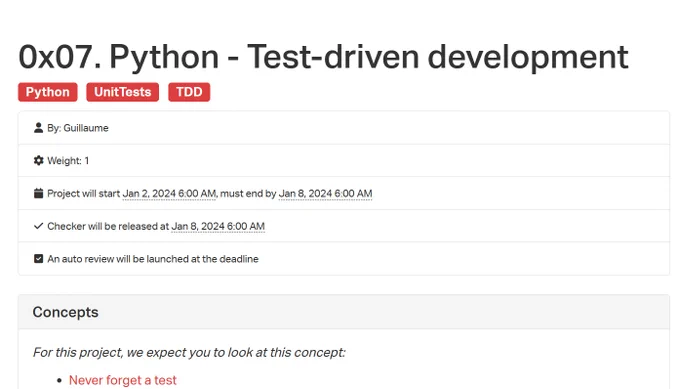
Task: Click the TDD tag badge
Action: tap(189, 92)
